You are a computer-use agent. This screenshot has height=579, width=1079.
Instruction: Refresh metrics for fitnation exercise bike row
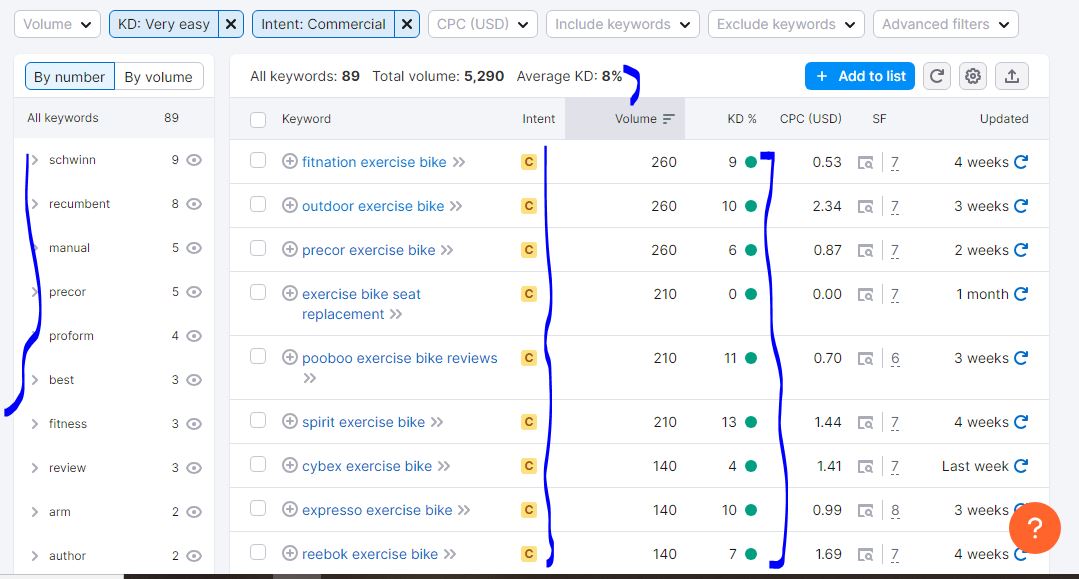coord(1021,162)
